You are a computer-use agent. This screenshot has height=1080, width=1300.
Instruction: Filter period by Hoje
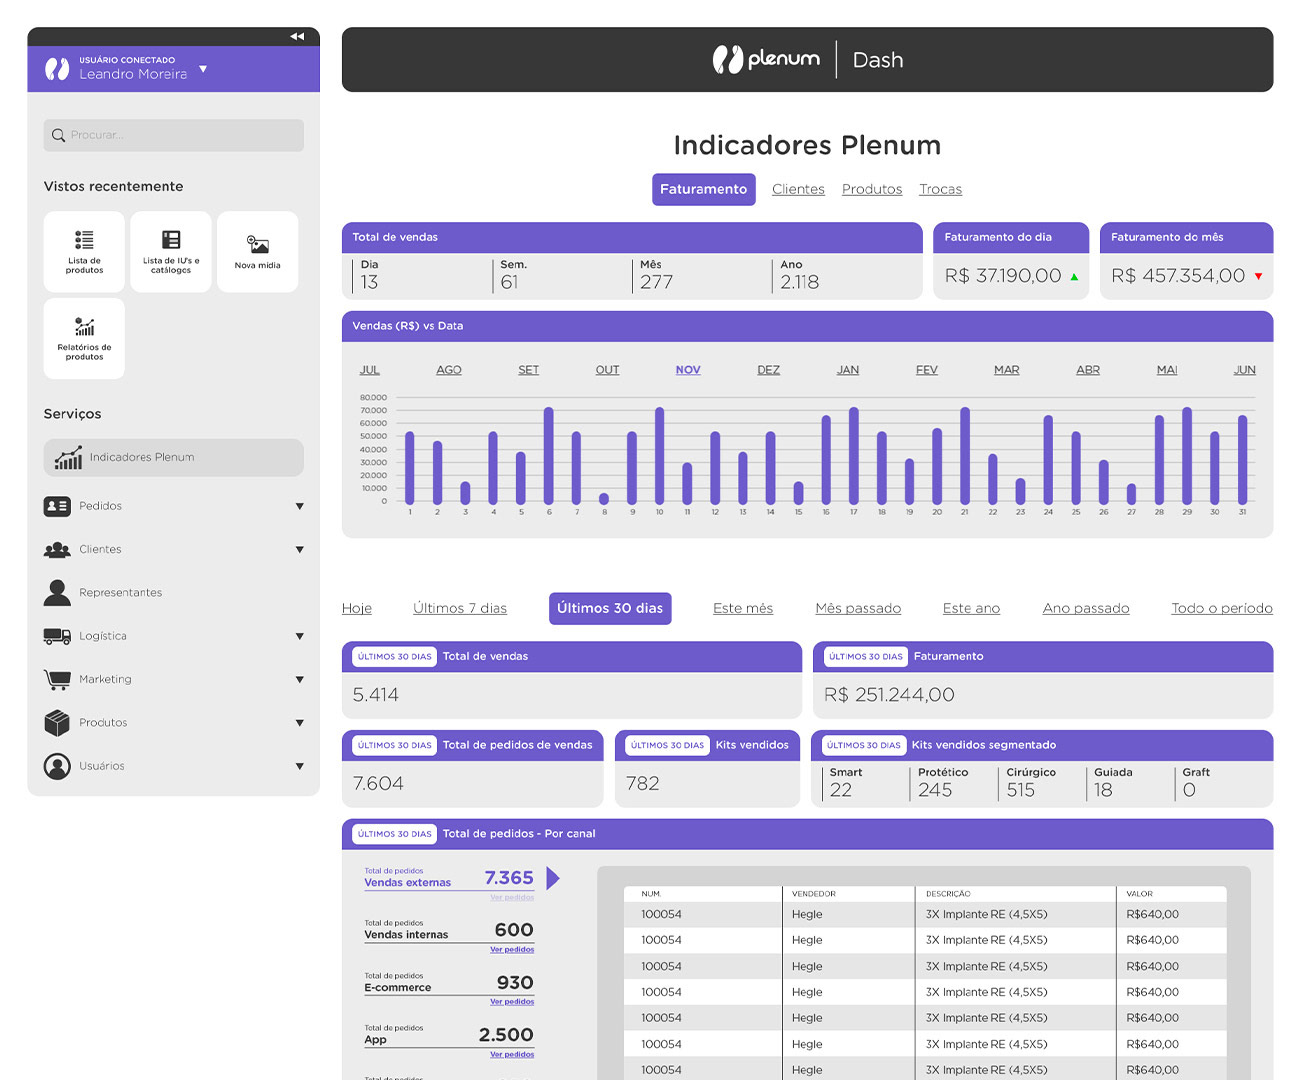[357, 608]
